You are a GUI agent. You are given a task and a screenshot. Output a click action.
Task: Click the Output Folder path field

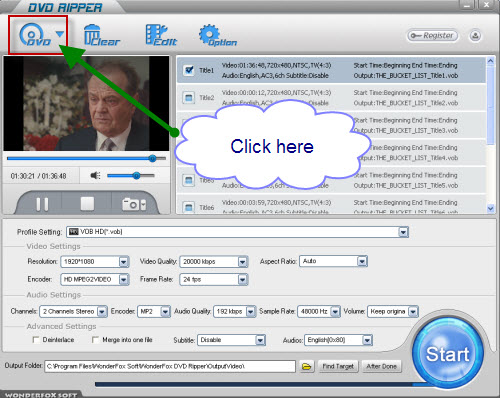coord(170,366)
